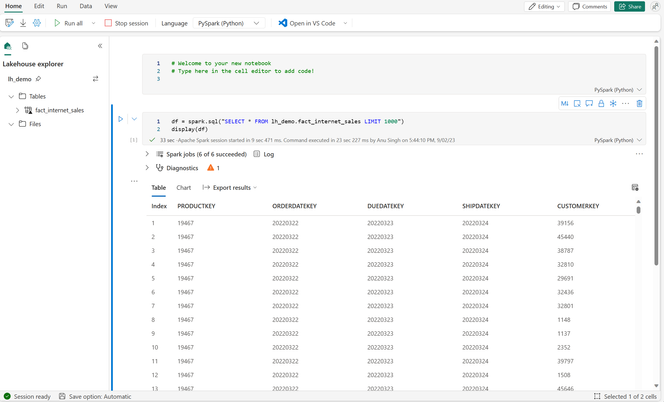This screenshot has width=664, height=402.
Task: Open the Run all dropdown arrow
Action: (x=94, y=23)
